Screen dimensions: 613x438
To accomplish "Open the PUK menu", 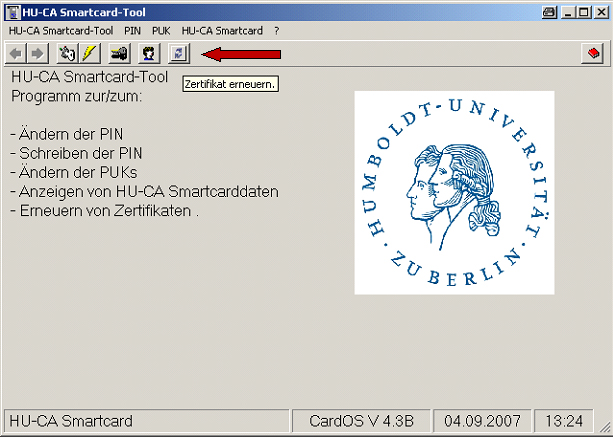I will click(x=161, y=31).
